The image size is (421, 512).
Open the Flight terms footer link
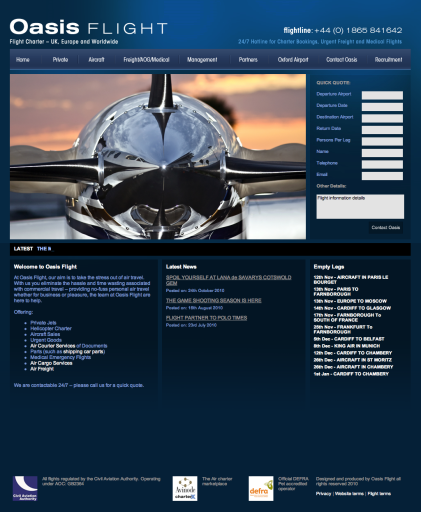point(379,494)
